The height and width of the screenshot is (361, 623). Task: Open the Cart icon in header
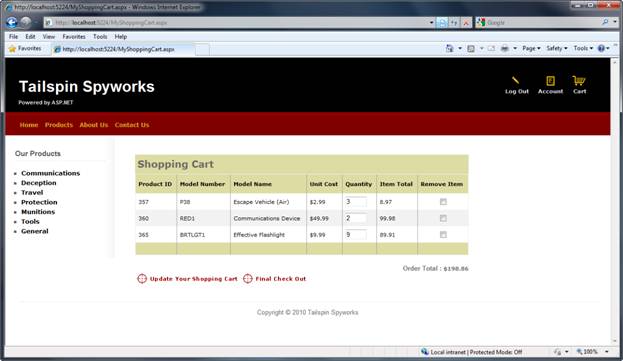coord(579,81)
